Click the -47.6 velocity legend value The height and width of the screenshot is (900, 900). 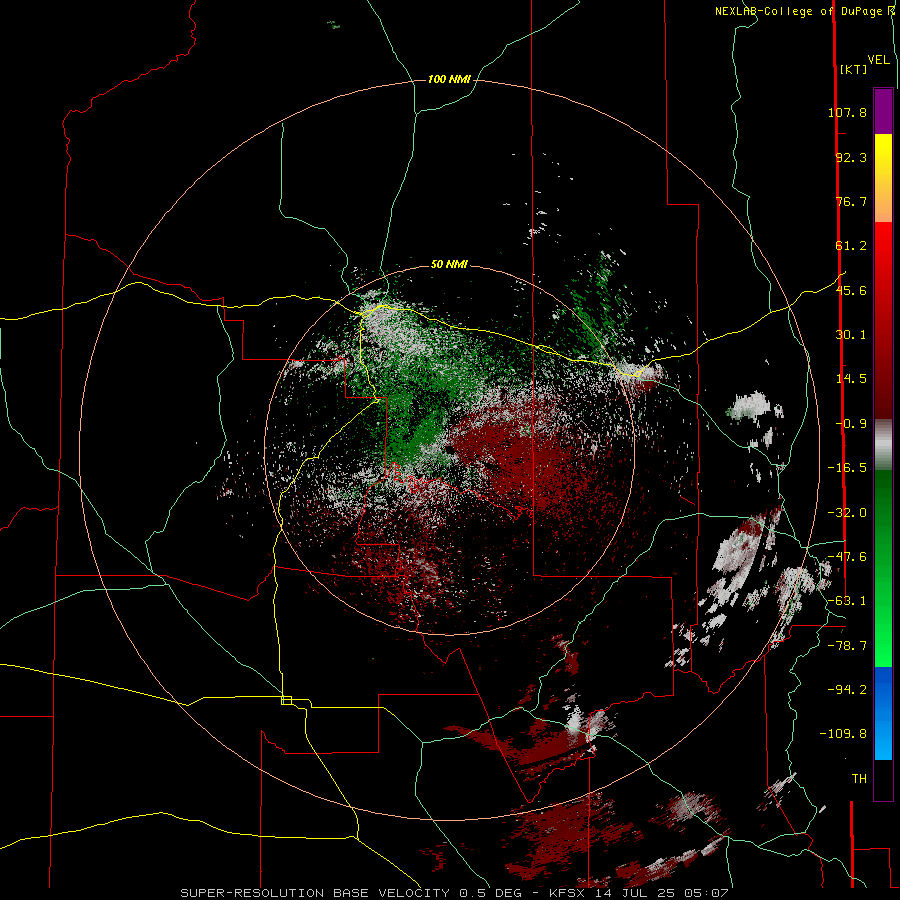pos(847,557)
